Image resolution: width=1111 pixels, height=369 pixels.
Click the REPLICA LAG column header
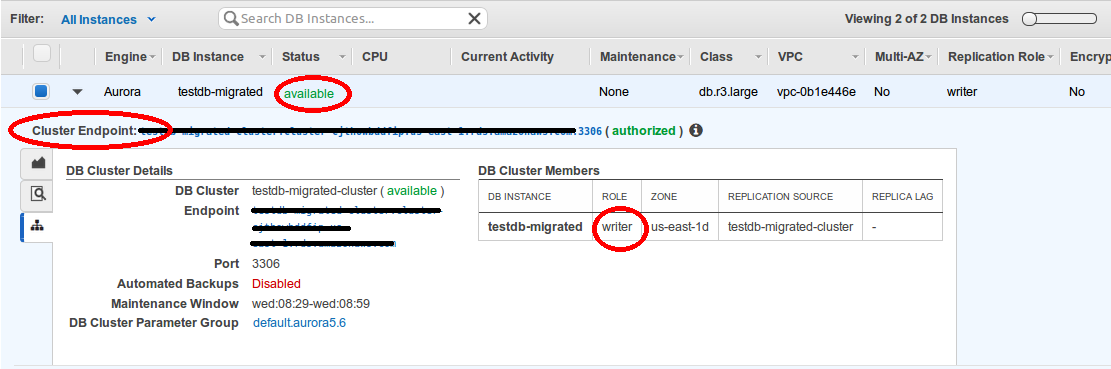coord(902,196)
